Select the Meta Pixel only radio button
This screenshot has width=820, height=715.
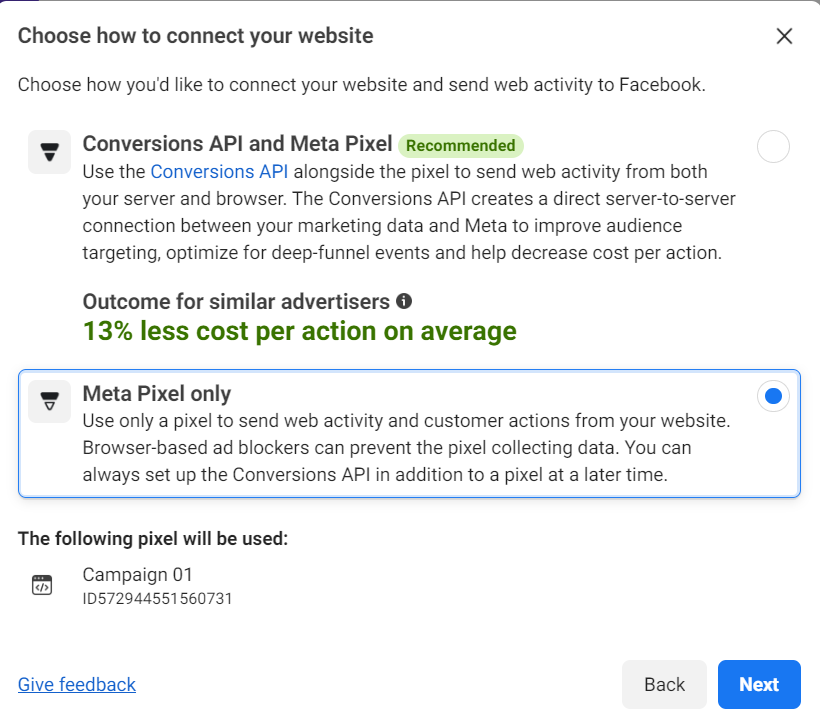point(773,396)
